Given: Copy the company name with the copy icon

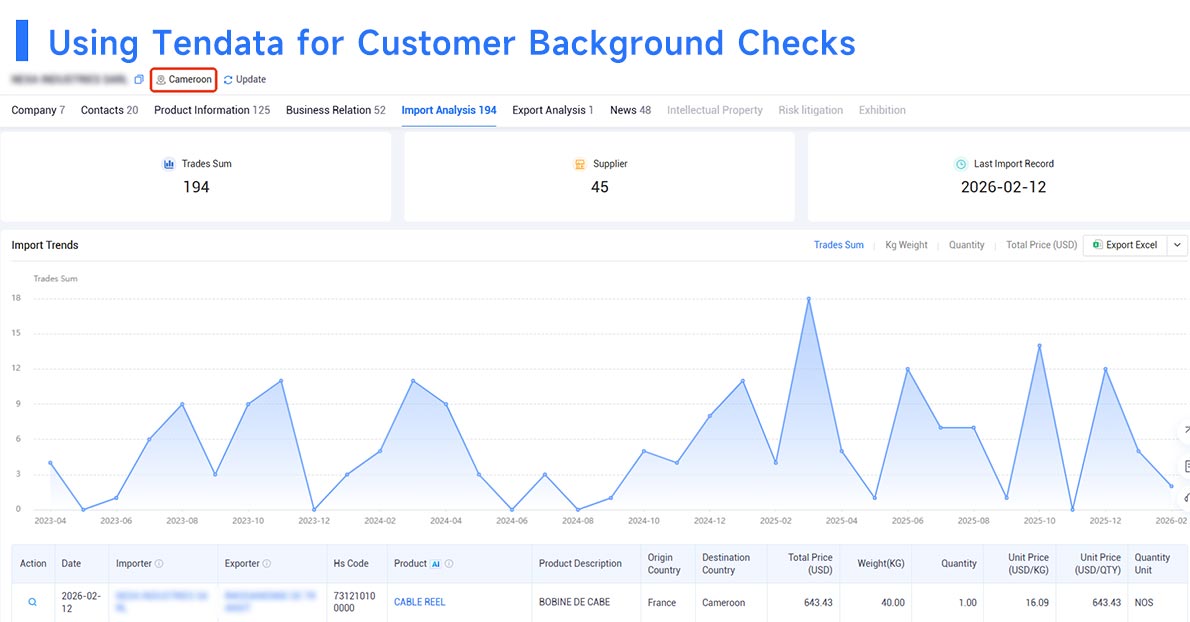Looking at the screenshot, I should (139, 79).
